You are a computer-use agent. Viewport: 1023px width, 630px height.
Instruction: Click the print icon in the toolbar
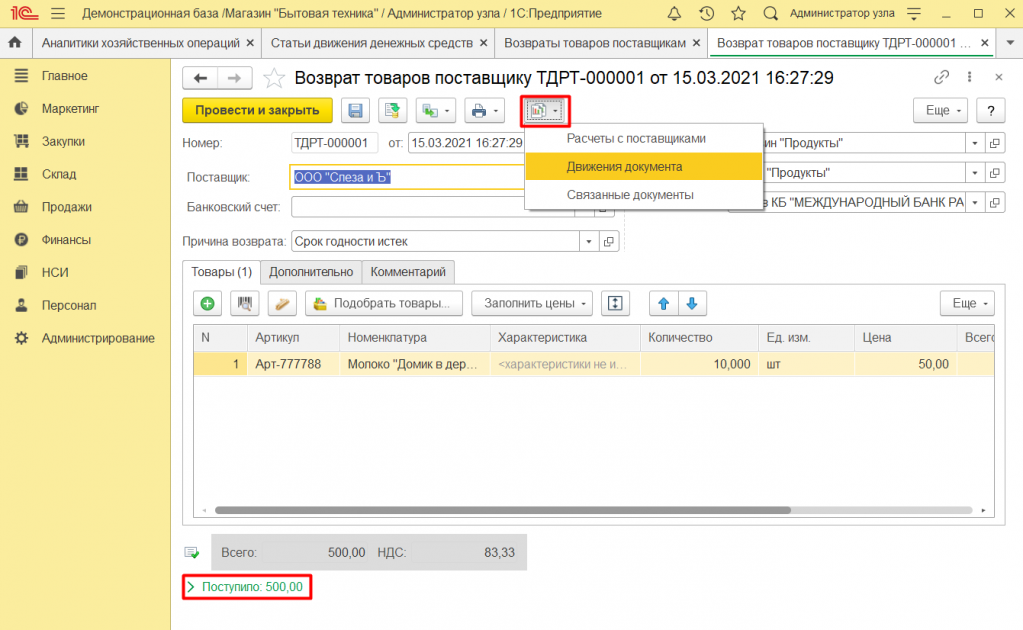tap(480, 110)
